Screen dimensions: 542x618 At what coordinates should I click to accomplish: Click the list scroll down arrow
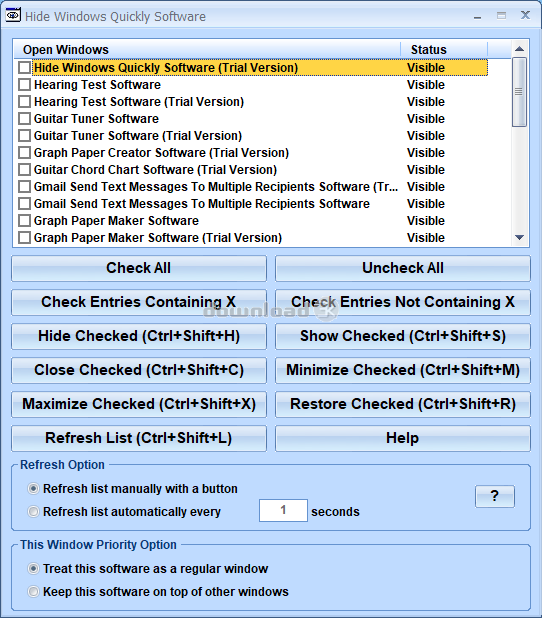tap(519, 238)
